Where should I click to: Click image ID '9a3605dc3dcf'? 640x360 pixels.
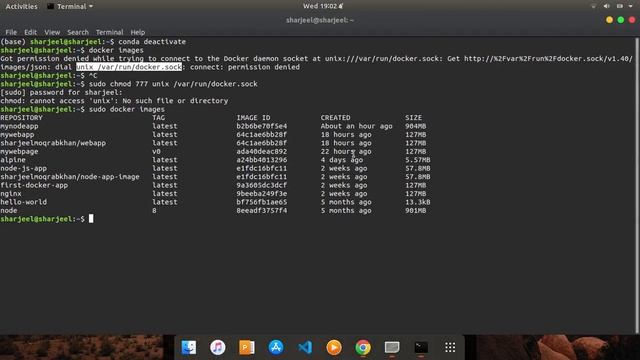pyautogui.click(x=262, y=185)
